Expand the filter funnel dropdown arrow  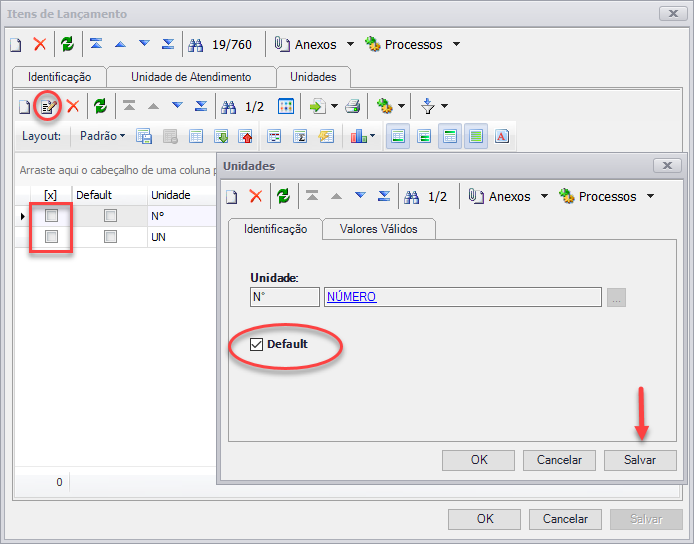click(445, 106)
